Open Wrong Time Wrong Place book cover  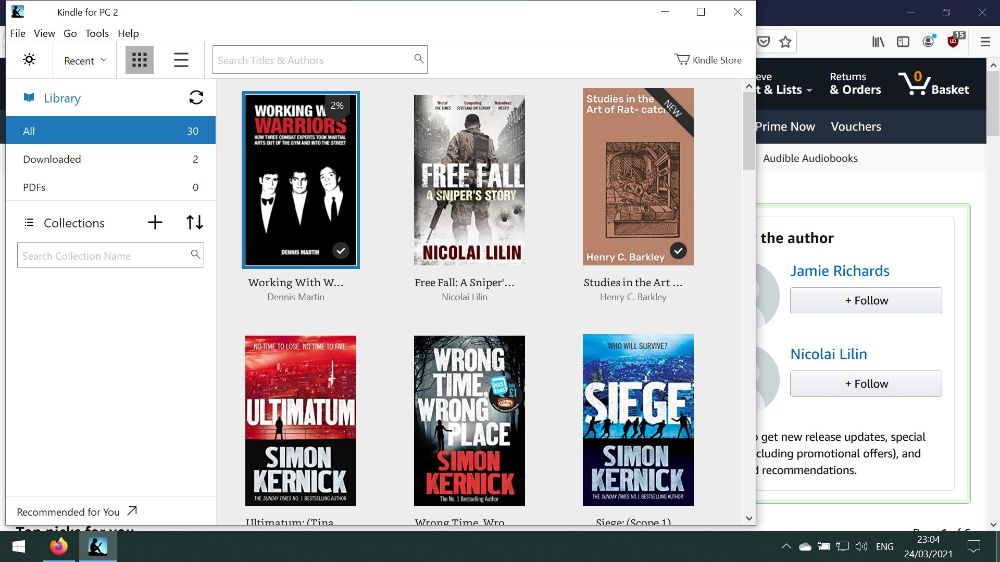(469, 421)
